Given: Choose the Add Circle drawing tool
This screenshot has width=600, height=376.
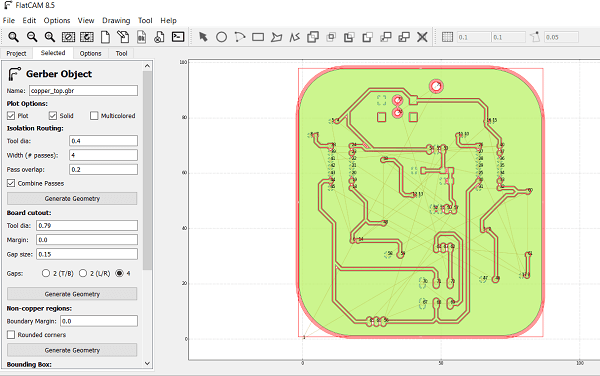Looking at the screenshot, I should 221,37.
